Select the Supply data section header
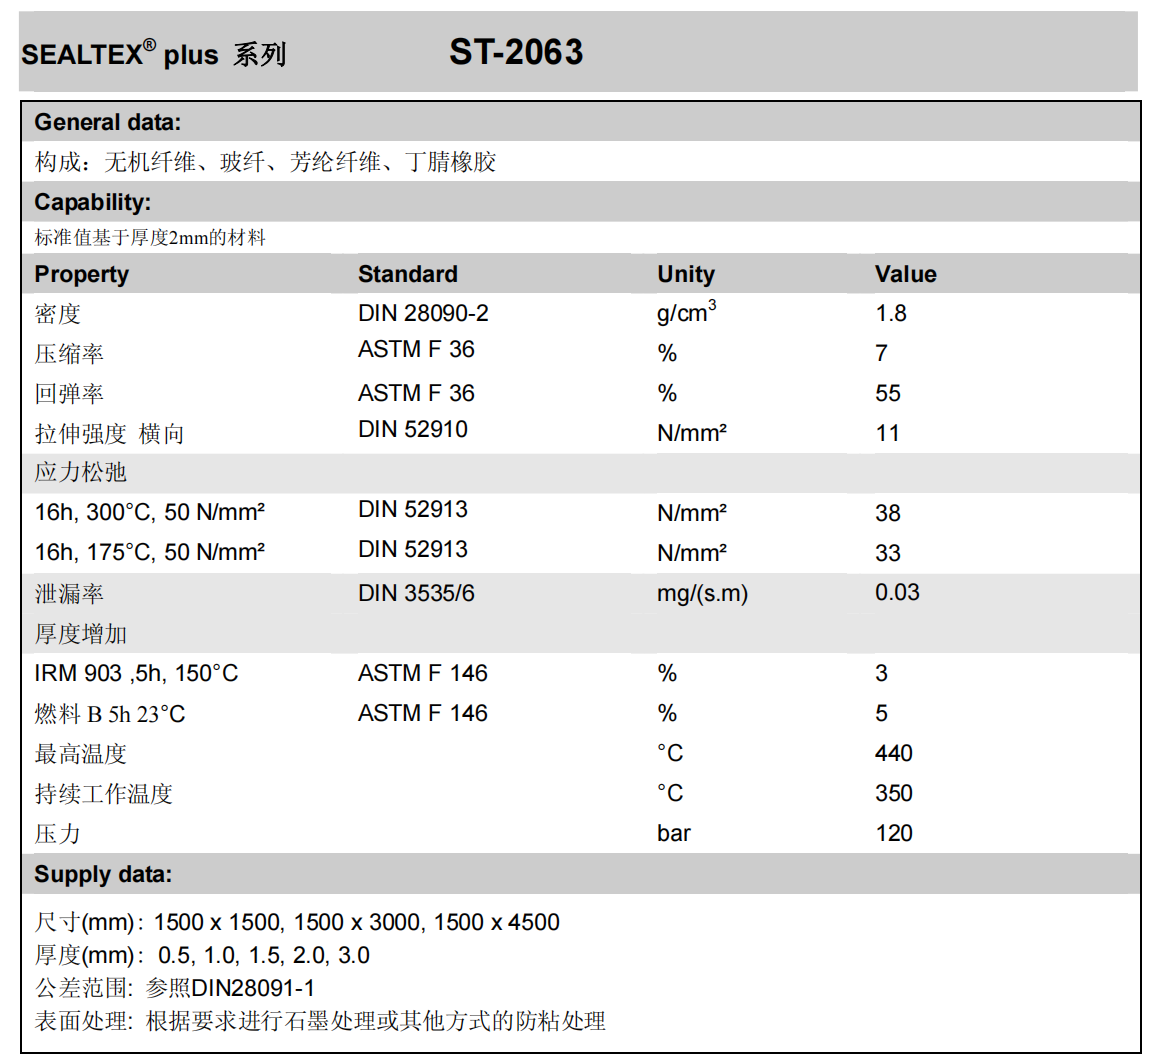This screenshot has width=1162, height=1056. coord(103,874)
